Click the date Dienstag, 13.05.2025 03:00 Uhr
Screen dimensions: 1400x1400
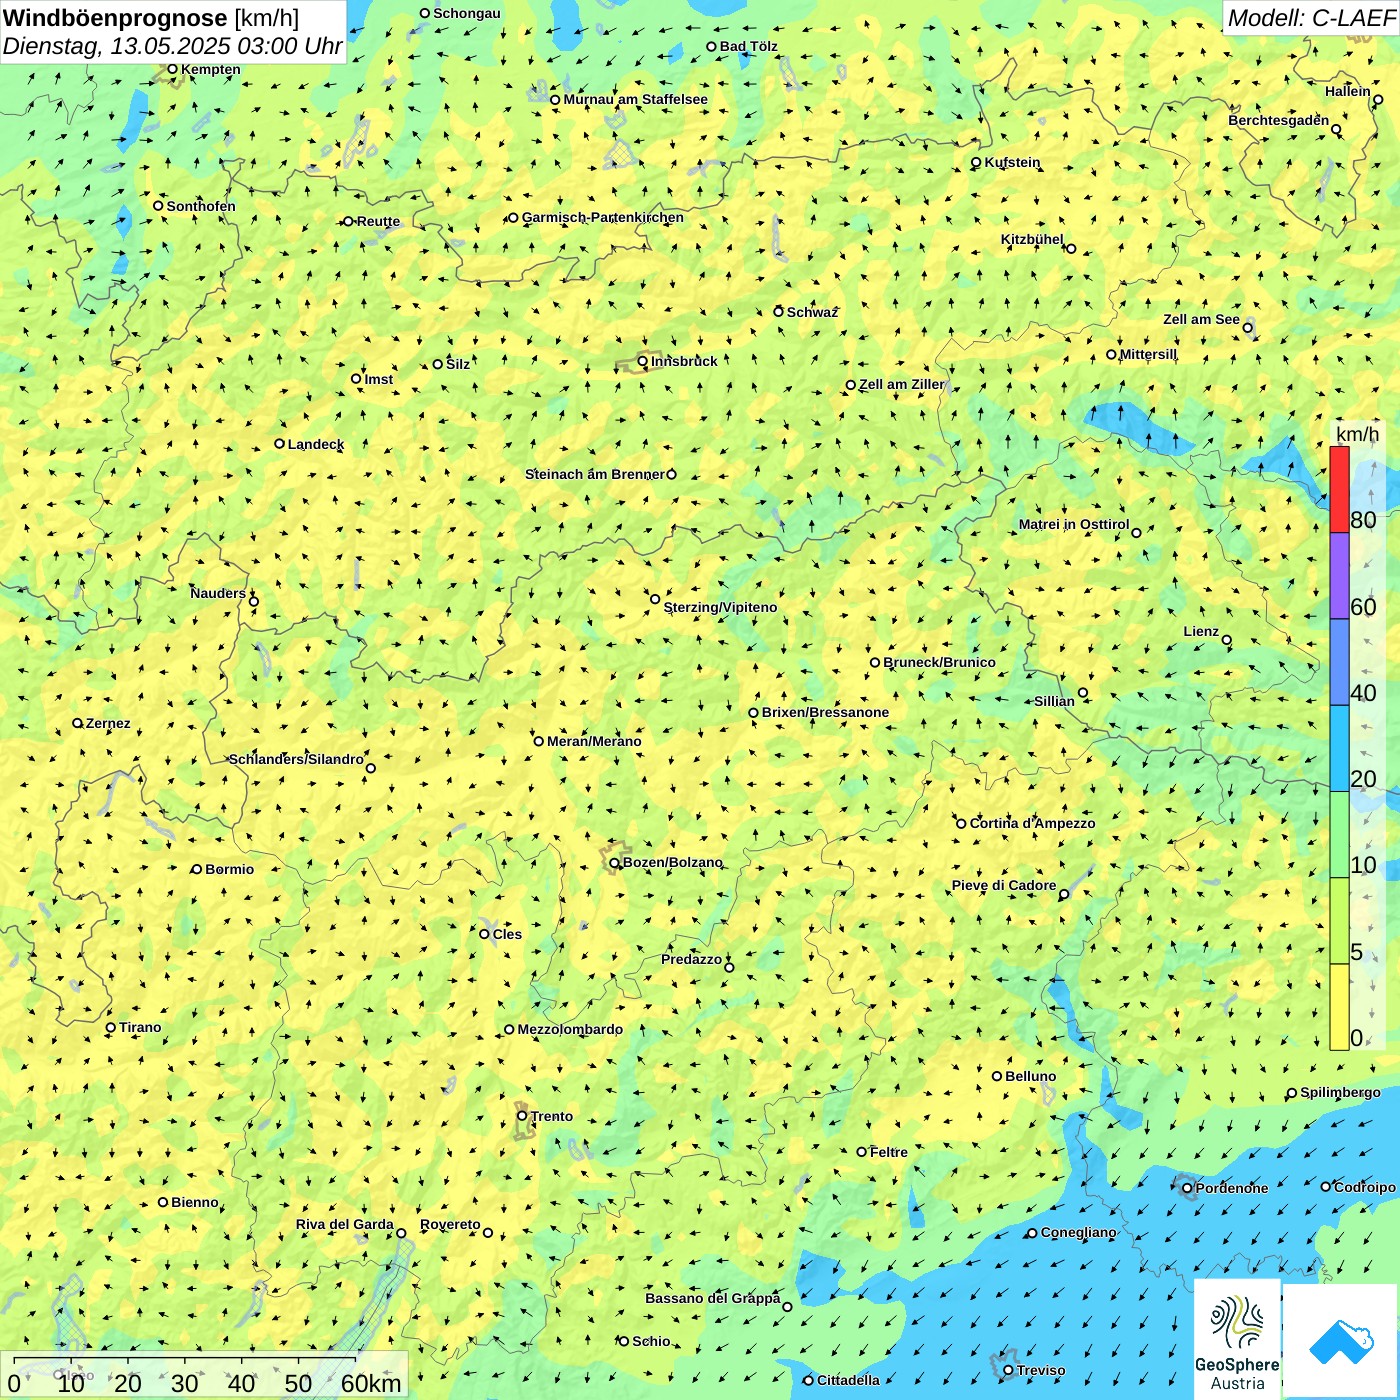click(x=172, y=46)
